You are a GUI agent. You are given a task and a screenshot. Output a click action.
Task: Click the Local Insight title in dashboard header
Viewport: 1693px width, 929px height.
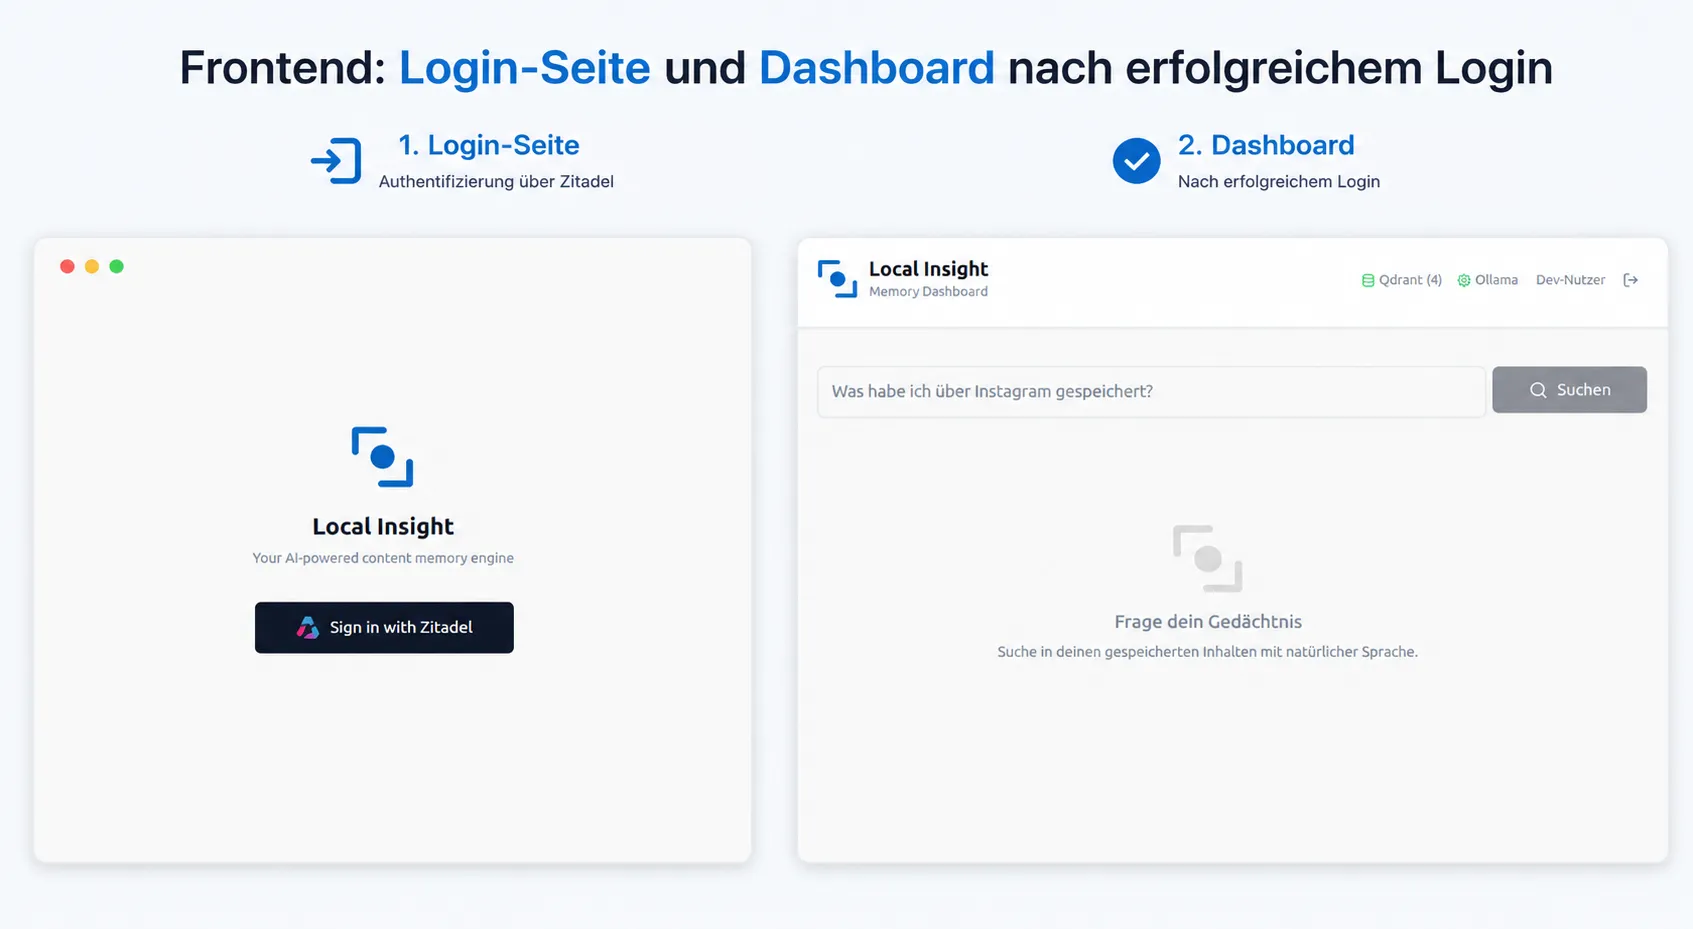pos(928,269)
